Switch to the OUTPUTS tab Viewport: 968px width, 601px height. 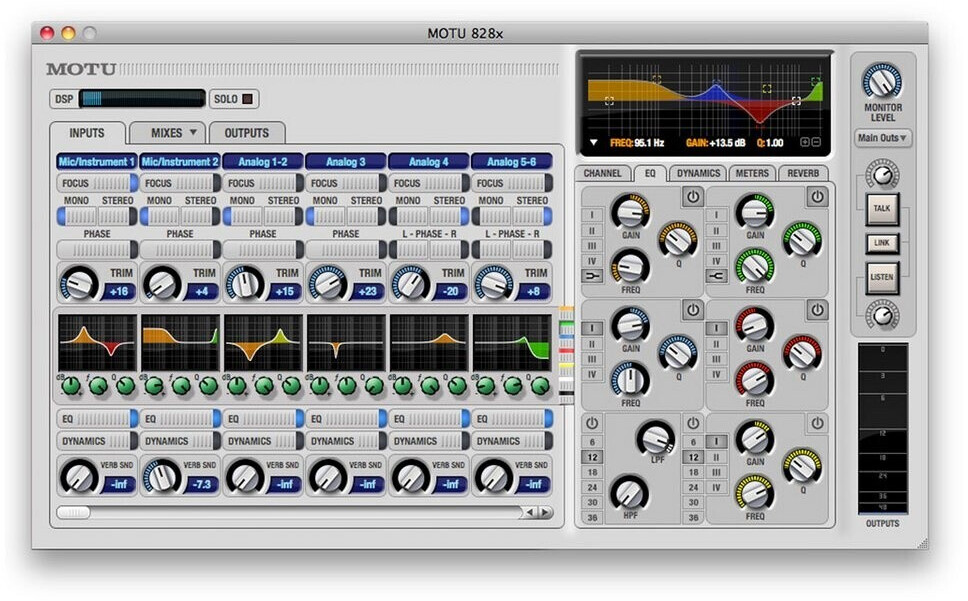pyautogui.click(x=246, y=133)
